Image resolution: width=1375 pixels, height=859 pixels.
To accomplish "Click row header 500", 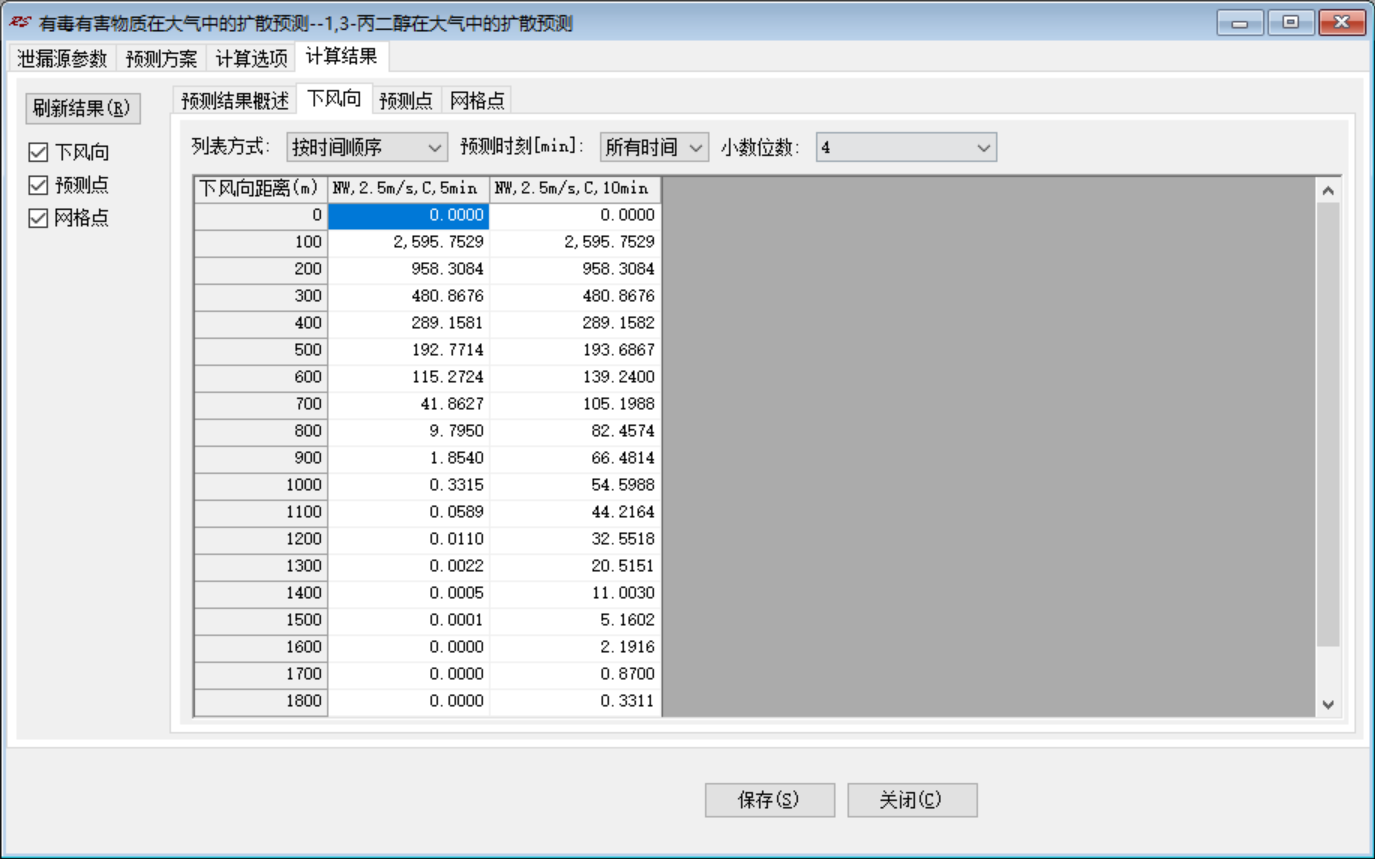I will point(261,350).
